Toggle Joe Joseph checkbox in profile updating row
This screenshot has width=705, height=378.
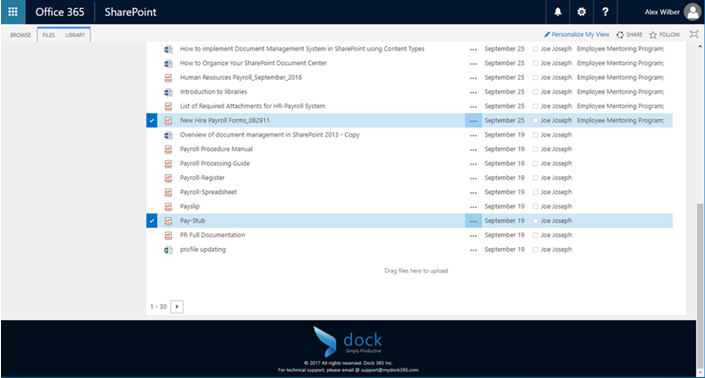coord(535,249)
